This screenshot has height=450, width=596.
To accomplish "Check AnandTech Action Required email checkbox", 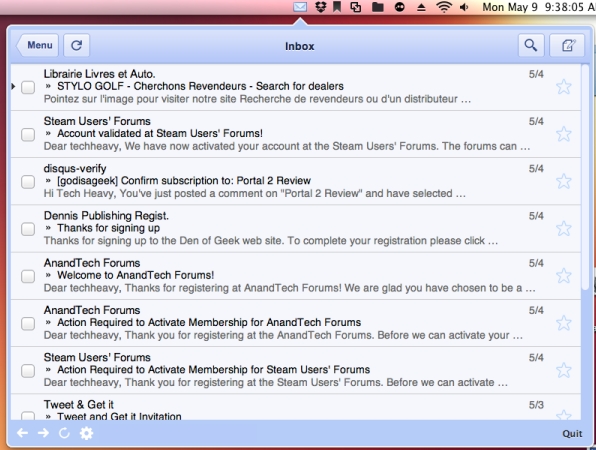I will click(28, 323).
